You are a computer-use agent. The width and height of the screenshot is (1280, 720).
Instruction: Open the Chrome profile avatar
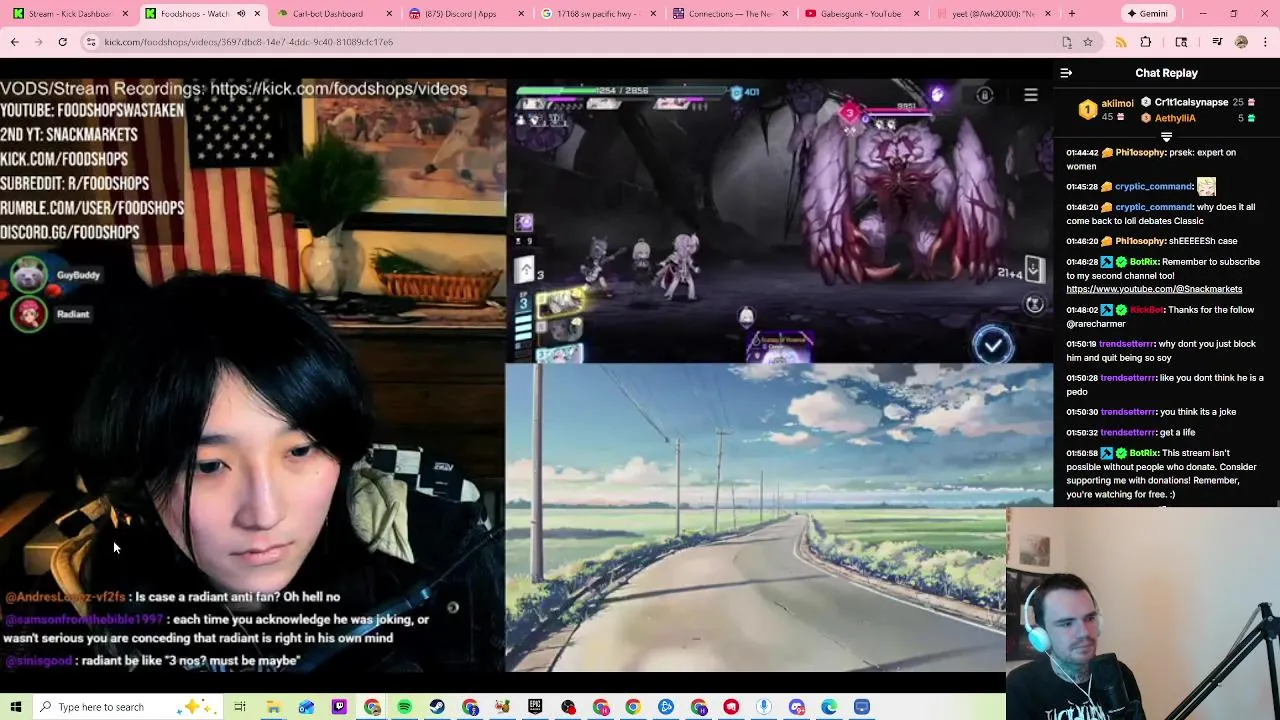(x=1241, y=42)
